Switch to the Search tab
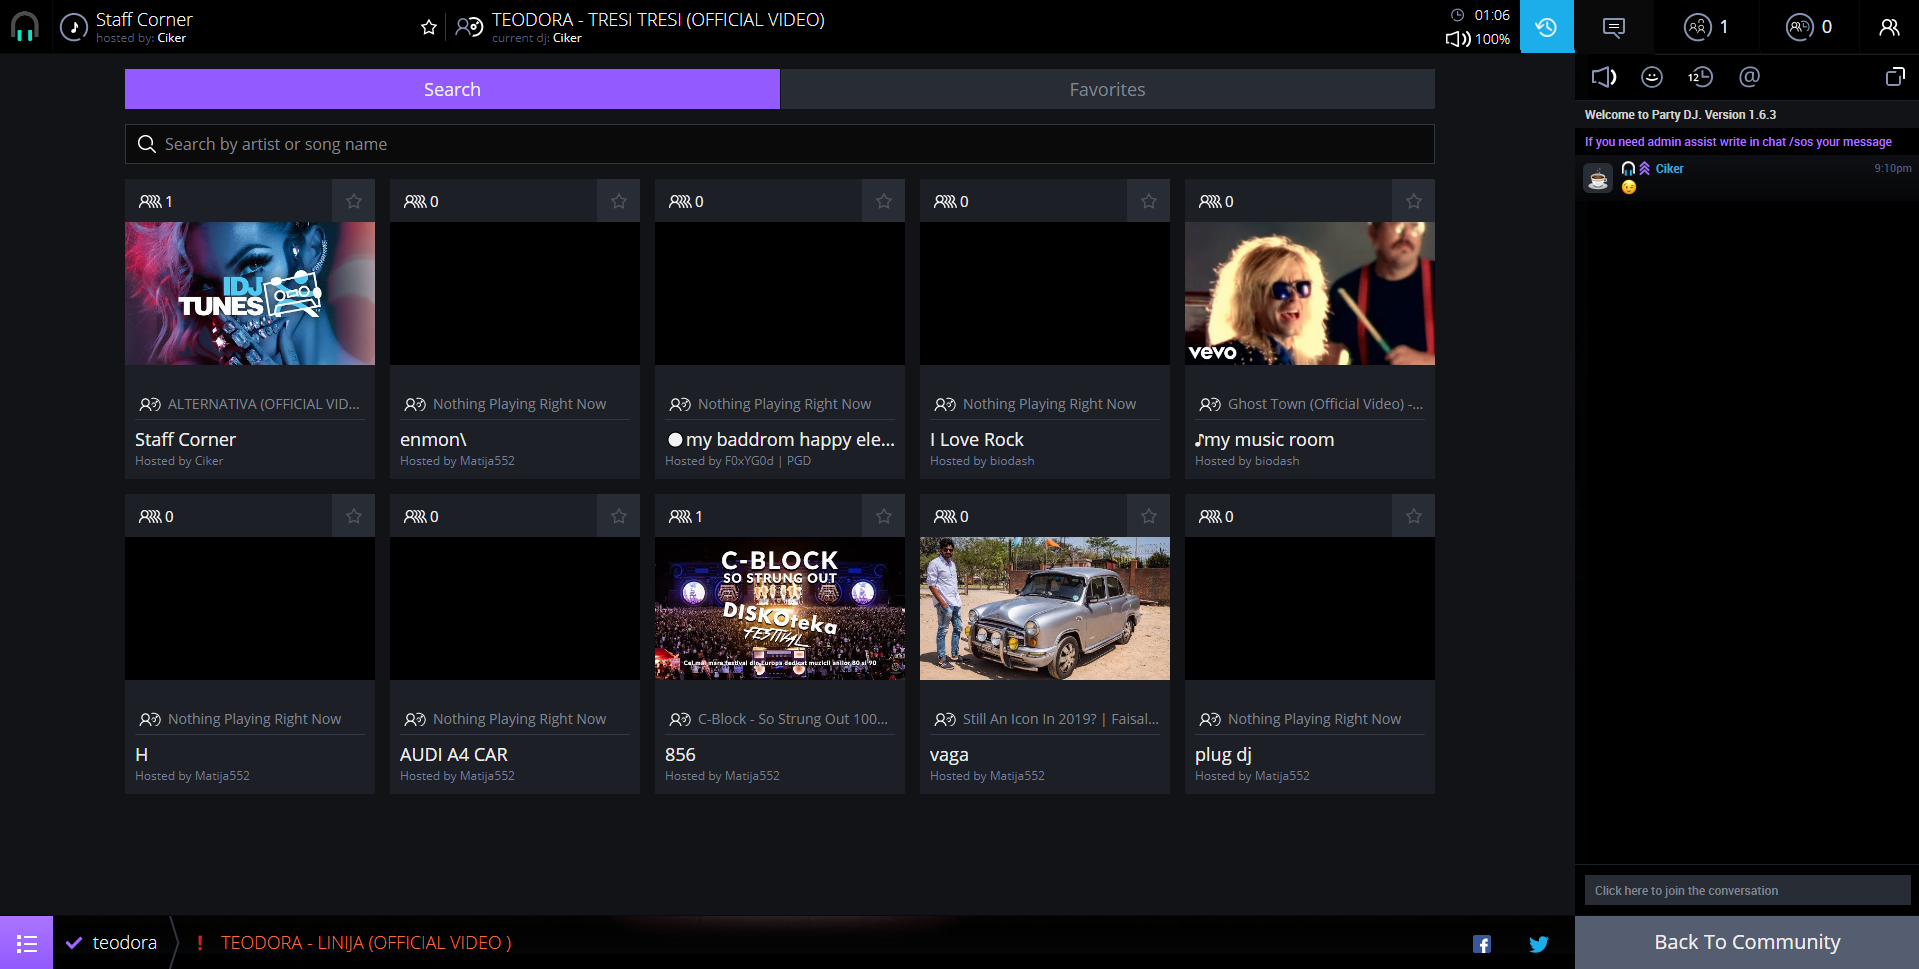The height and width of the screenshot is (969, 1919). click(452, 89)
